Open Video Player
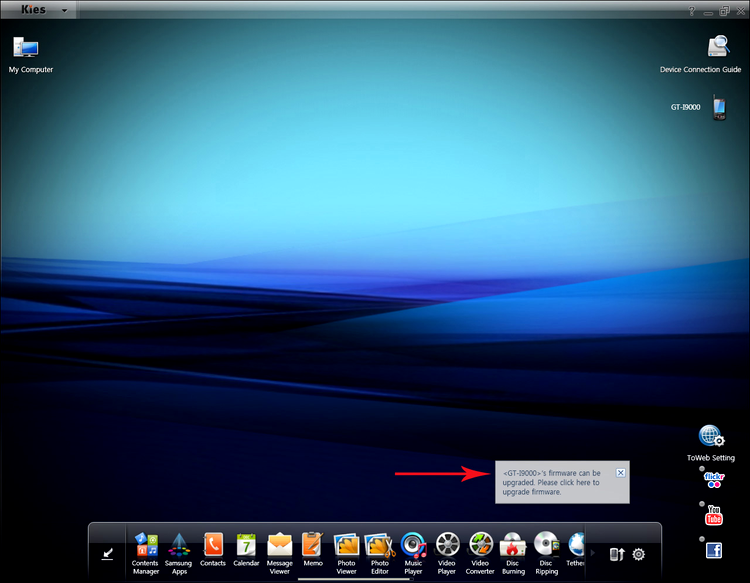This screenshot has height=583, width=750. [447, 545]
